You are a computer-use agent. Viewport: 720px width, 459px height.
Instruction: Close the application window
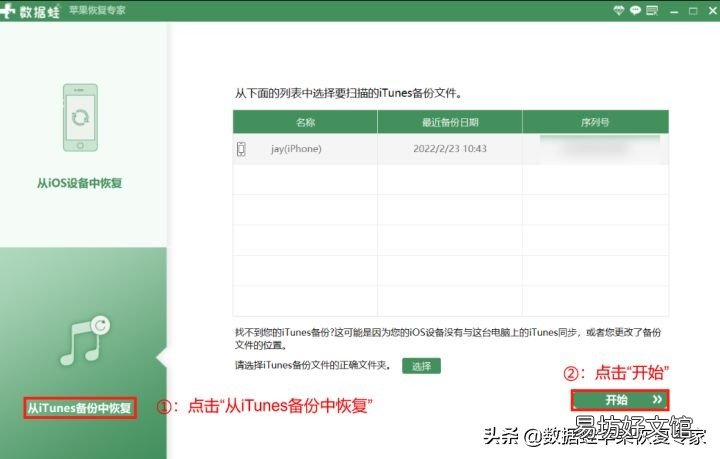click(x=713, y=11)
